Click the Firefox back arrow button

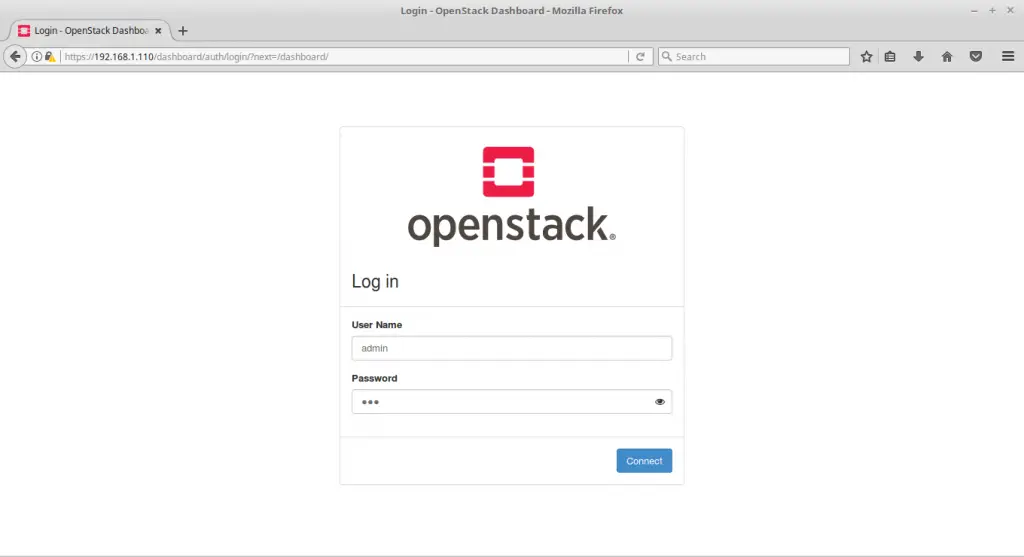[15, 57]
